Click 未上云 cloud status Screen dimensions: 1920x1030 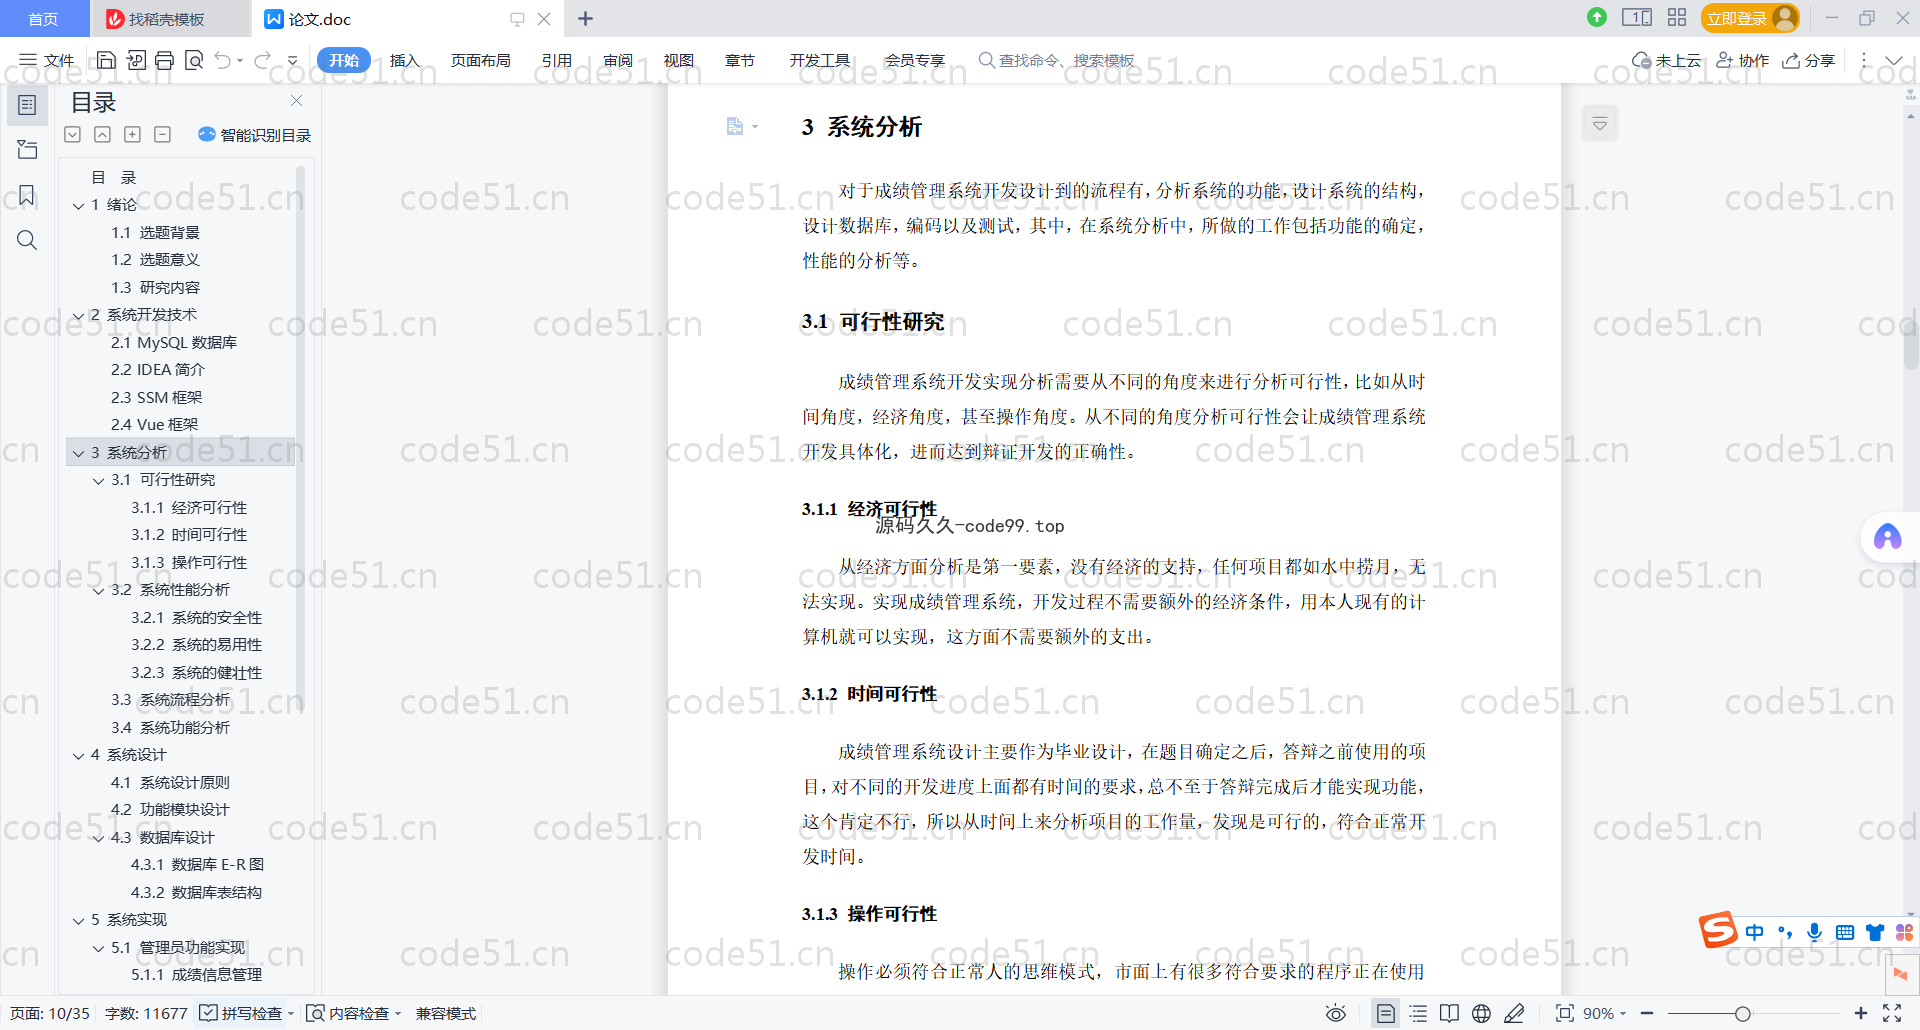(x=1666, y=60)
